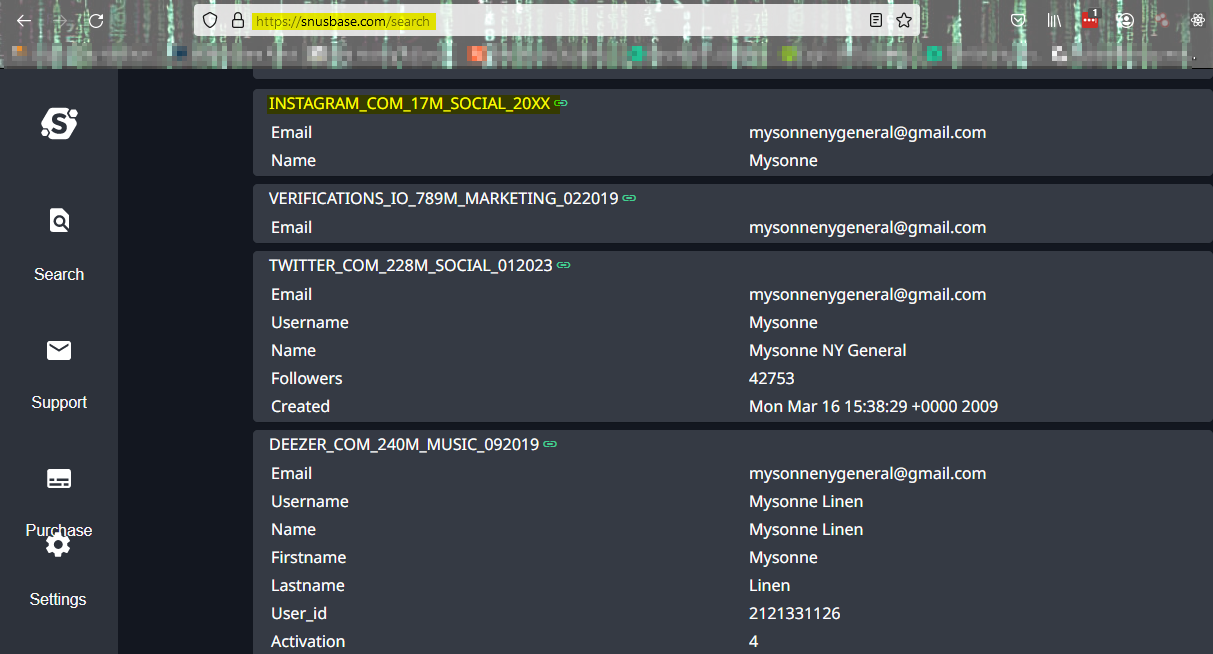
Task: Click the browser forward arrow
Action: (59, 20)
